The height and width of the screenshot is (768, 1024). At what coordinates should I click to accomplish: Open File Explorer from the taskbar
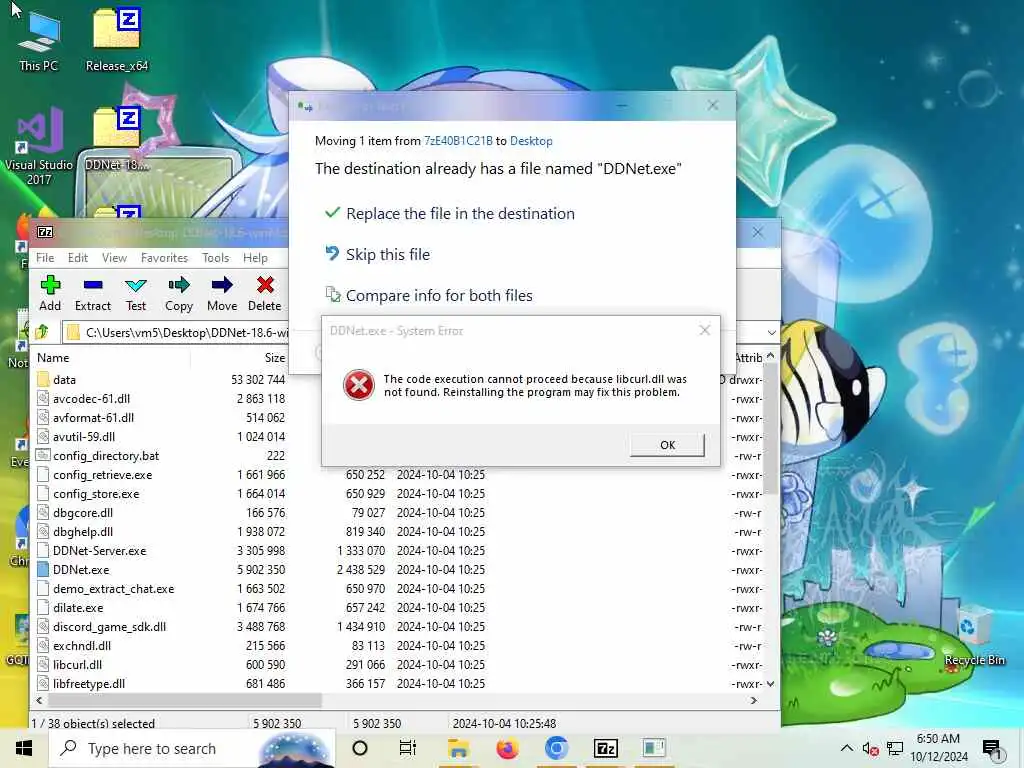click(458, 748)
